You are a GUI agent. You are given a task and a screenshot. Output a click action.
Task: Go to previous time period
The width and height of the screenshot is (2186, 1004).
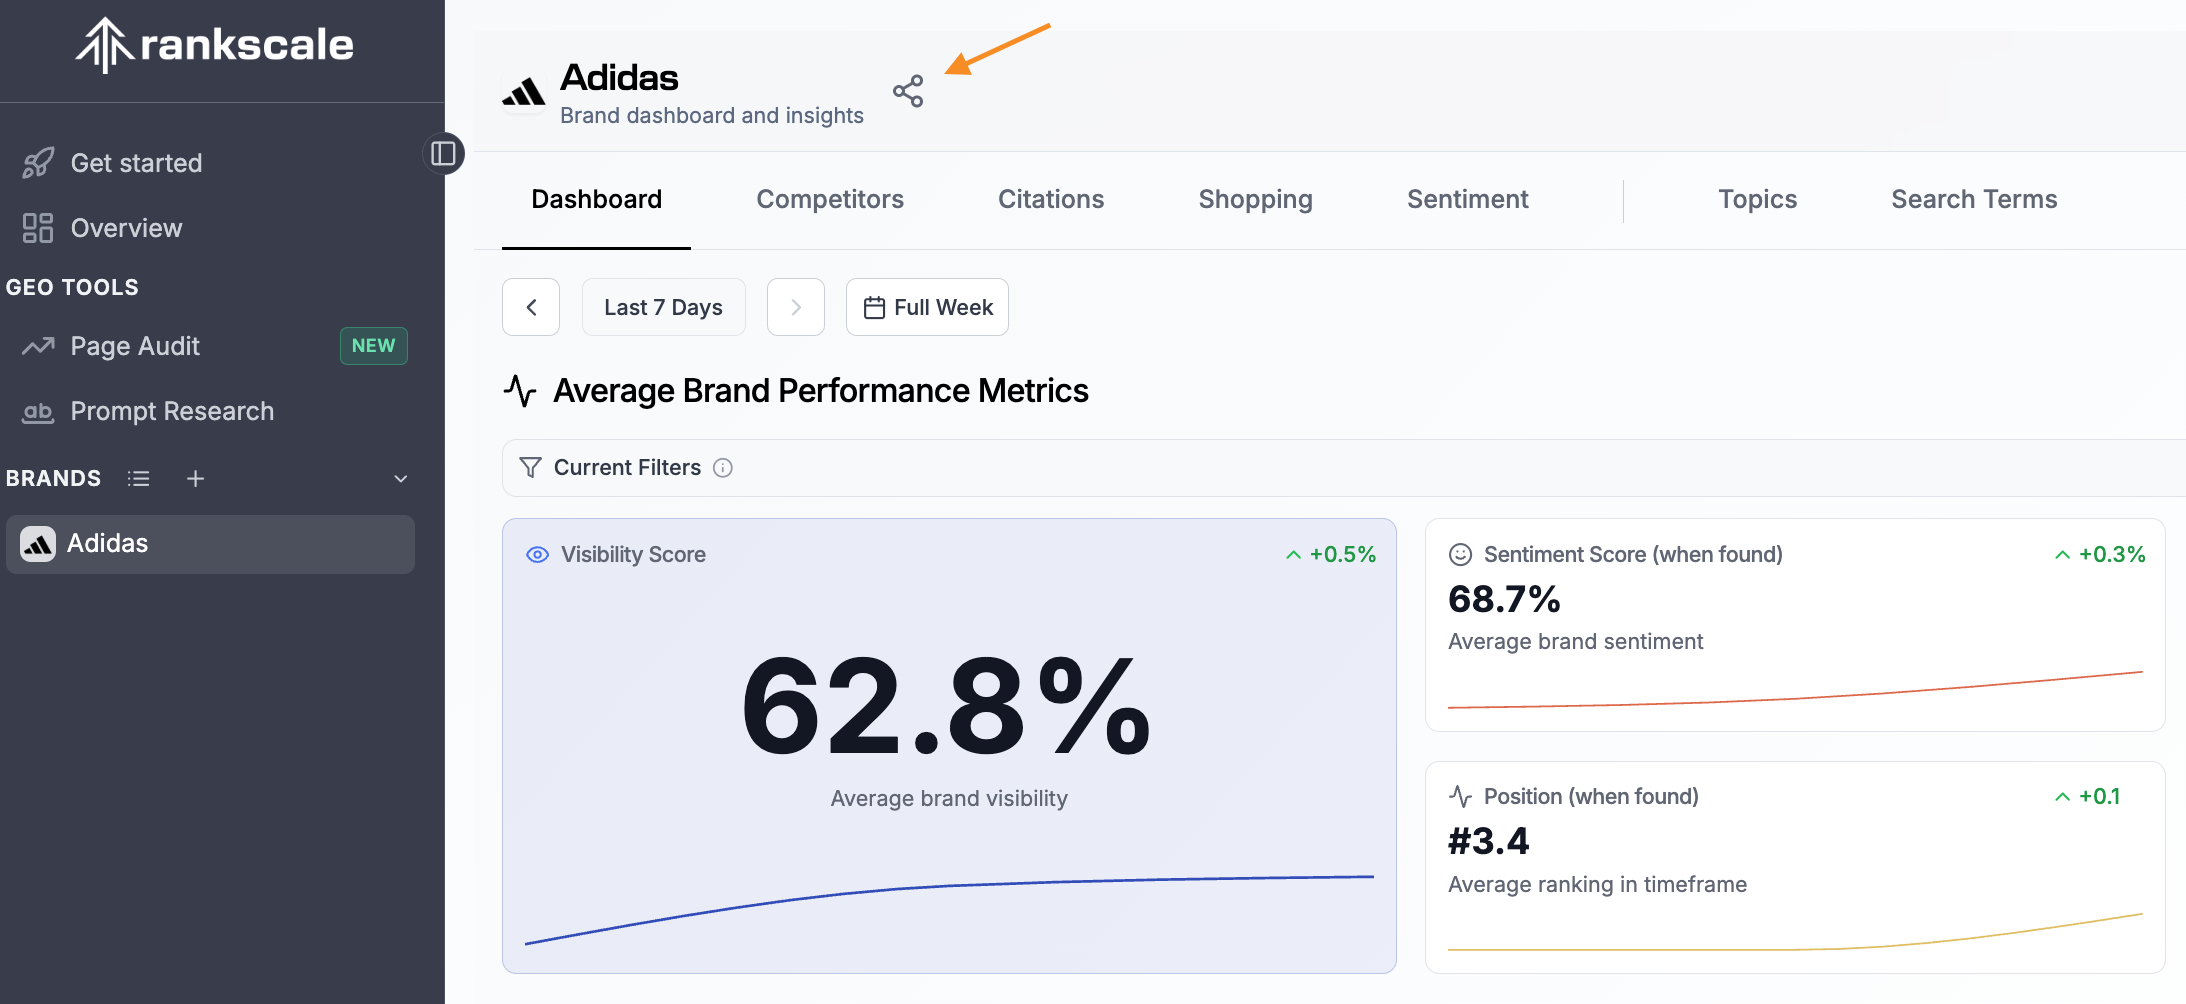(531, 307)
